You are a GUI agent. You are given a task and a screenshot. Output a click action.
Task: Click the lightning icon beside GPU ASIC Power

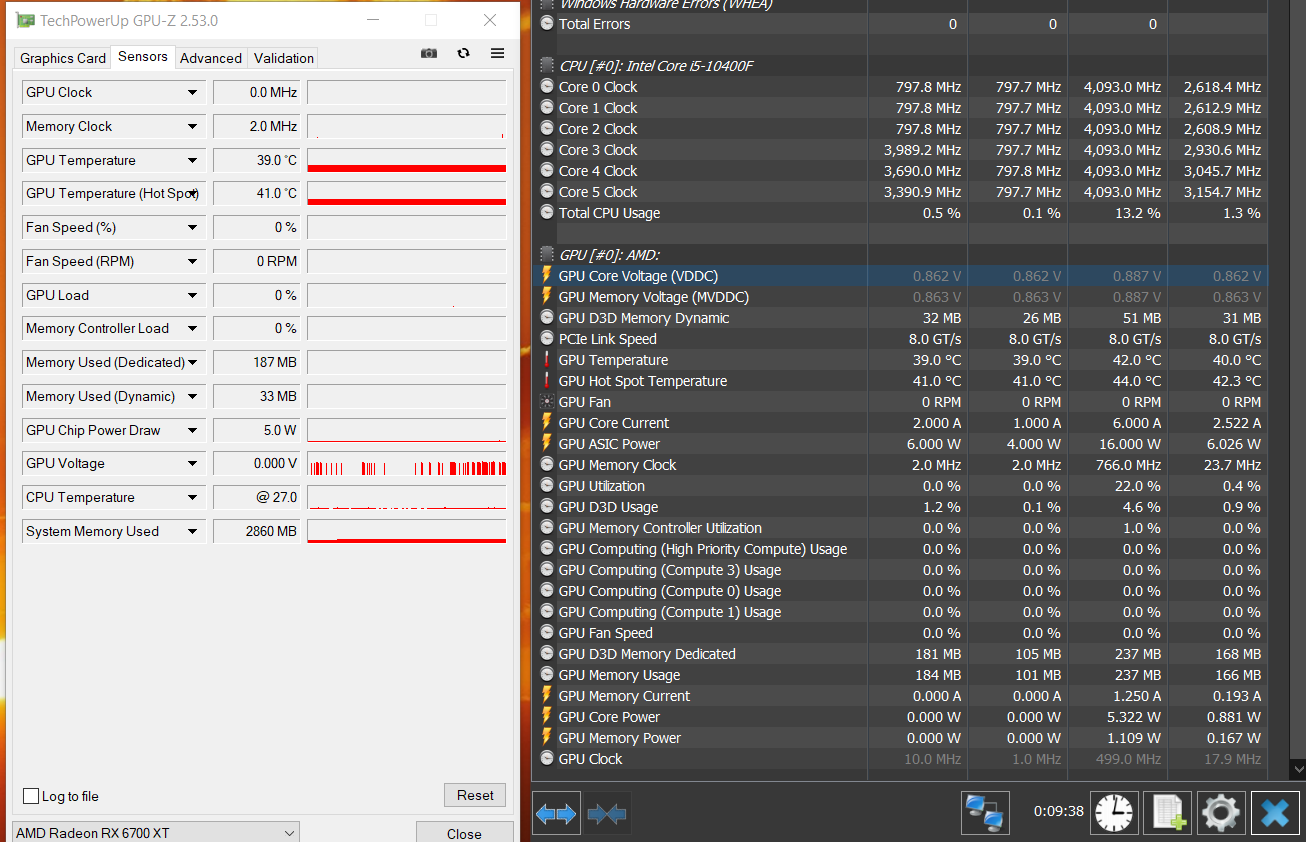547,444
